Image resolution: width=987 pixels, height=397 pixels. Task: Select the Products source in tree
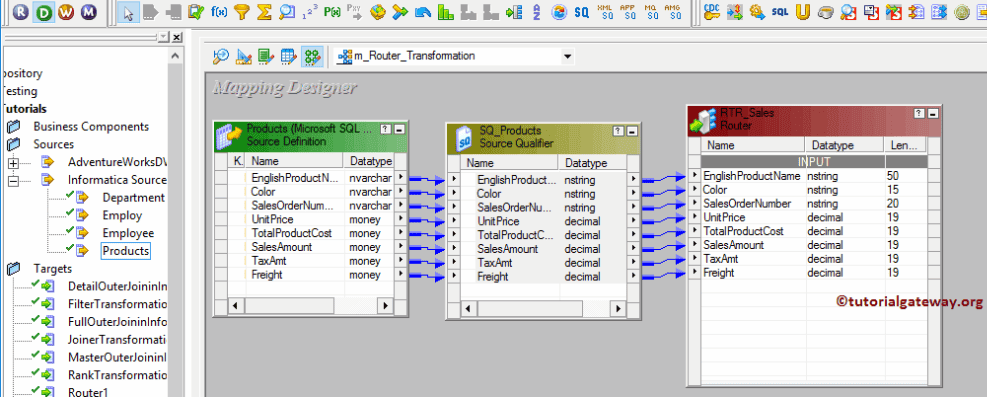tap(126, 250)
